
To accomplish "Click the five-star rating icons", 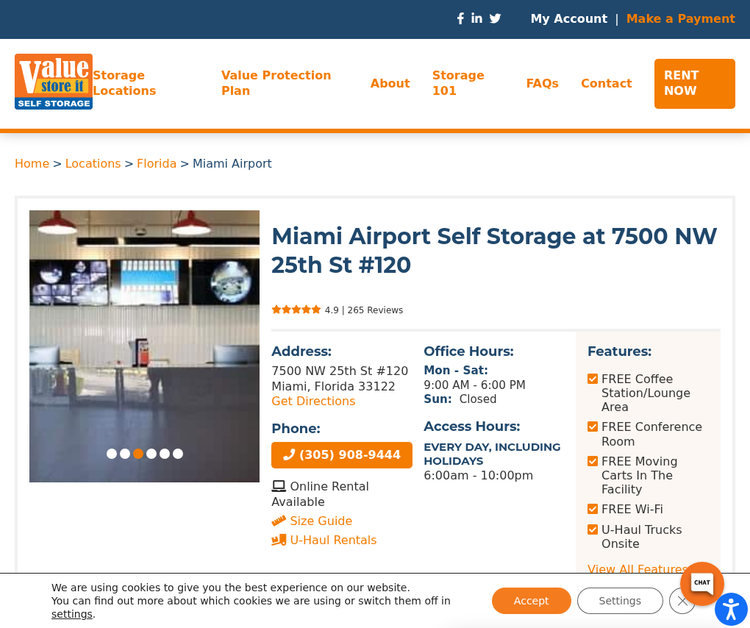I will tap(296, 310).
